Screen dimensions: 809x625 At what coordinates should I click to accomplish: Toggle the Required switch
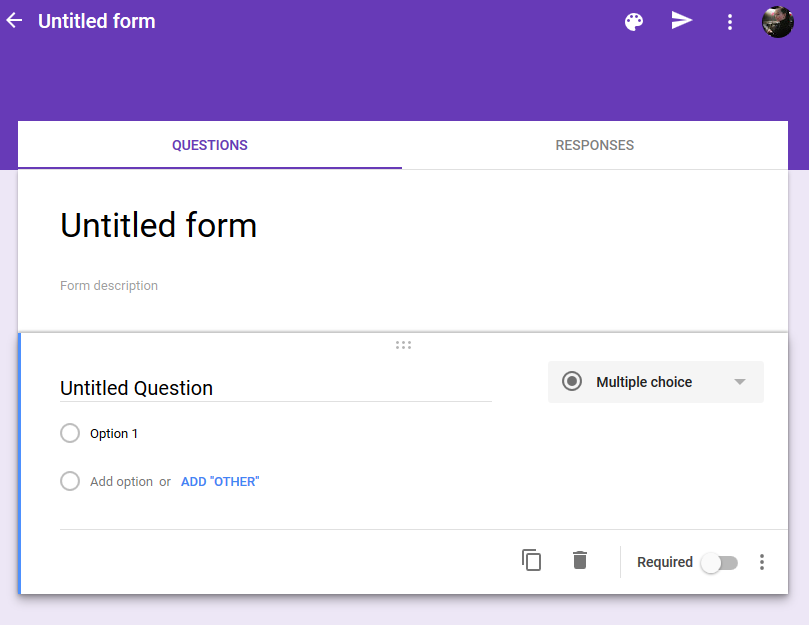point(719,563)
